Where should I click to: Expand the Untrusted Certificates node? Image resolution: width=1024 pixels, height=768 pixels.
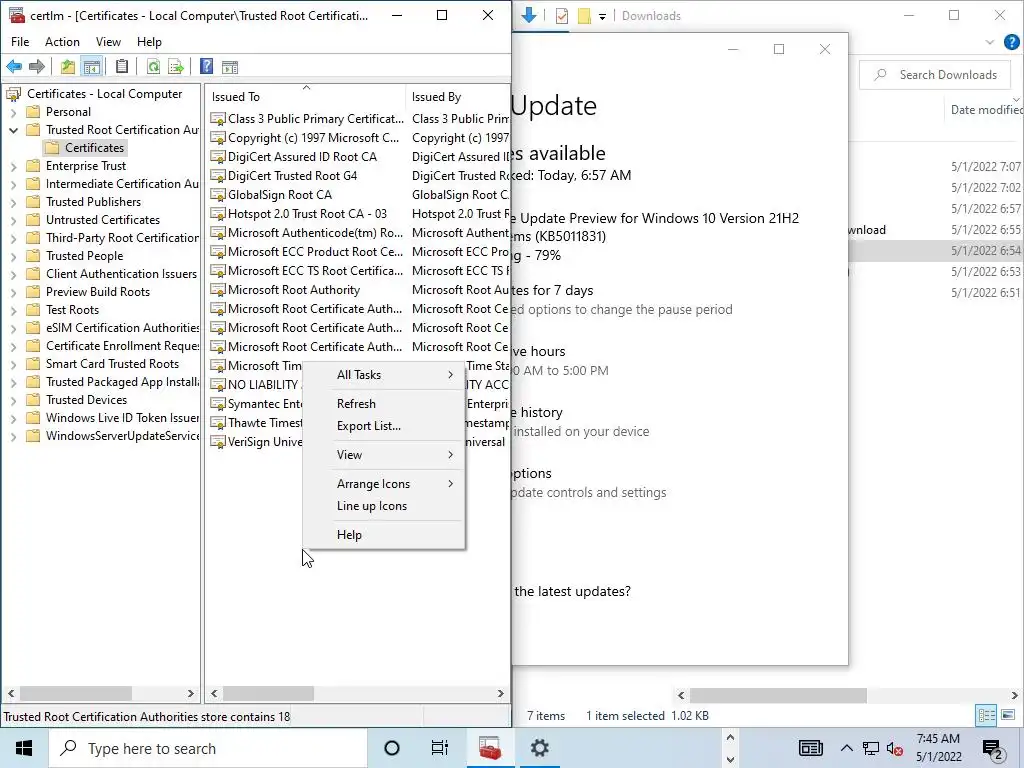[x=13, y=220]
